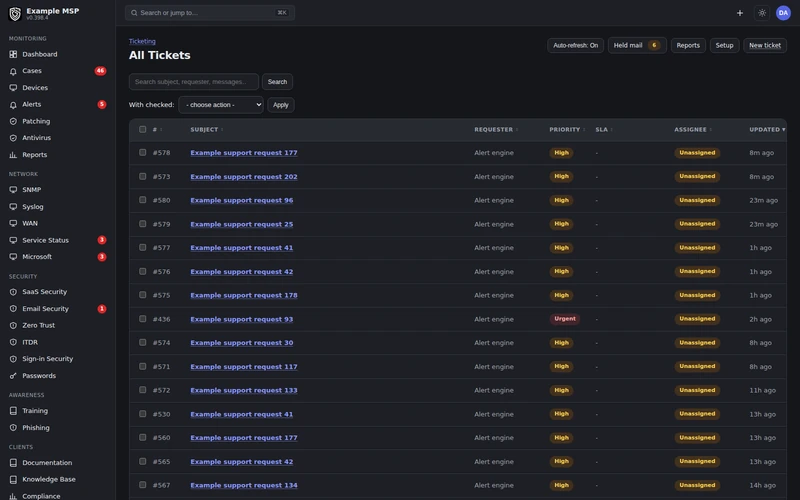Sort tickets by SLA column
Image resolution: width=800 pixels, height=500 pixels.
coord(604,130)
